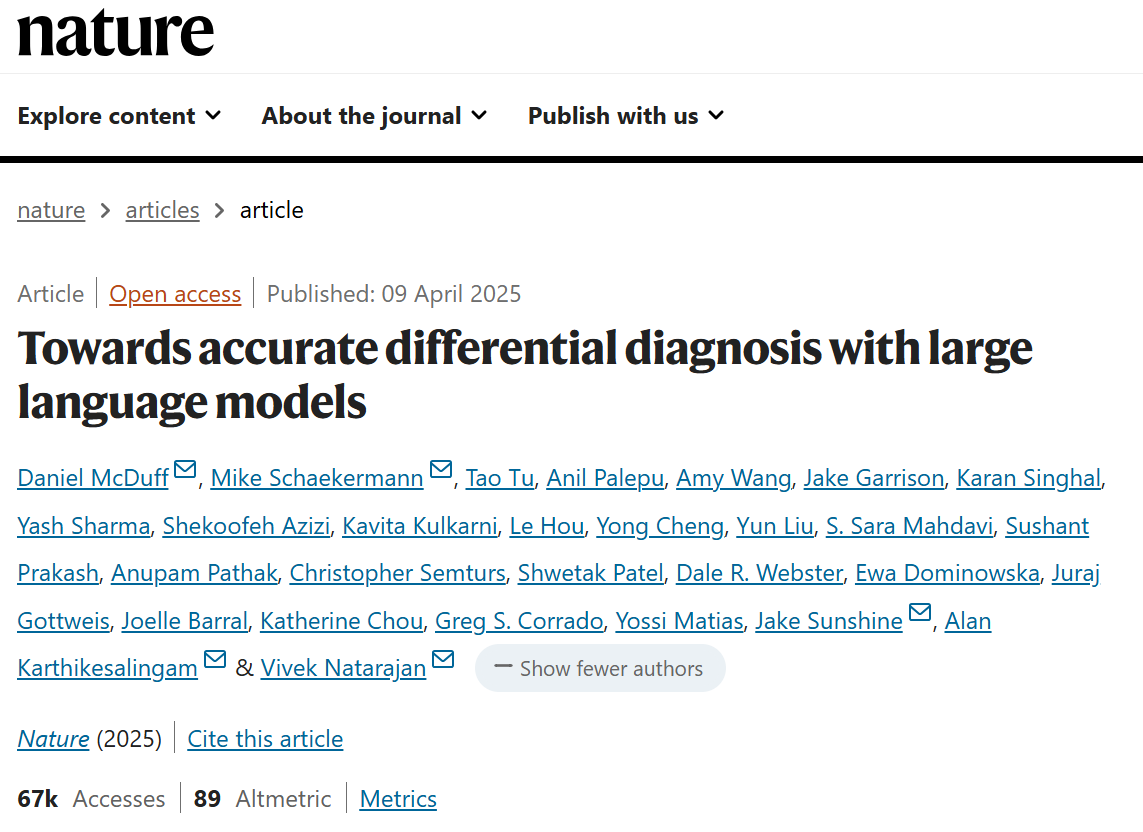Open the Nature journal italic link
The image size is (1143, 832).
click(x=53, y=739)
